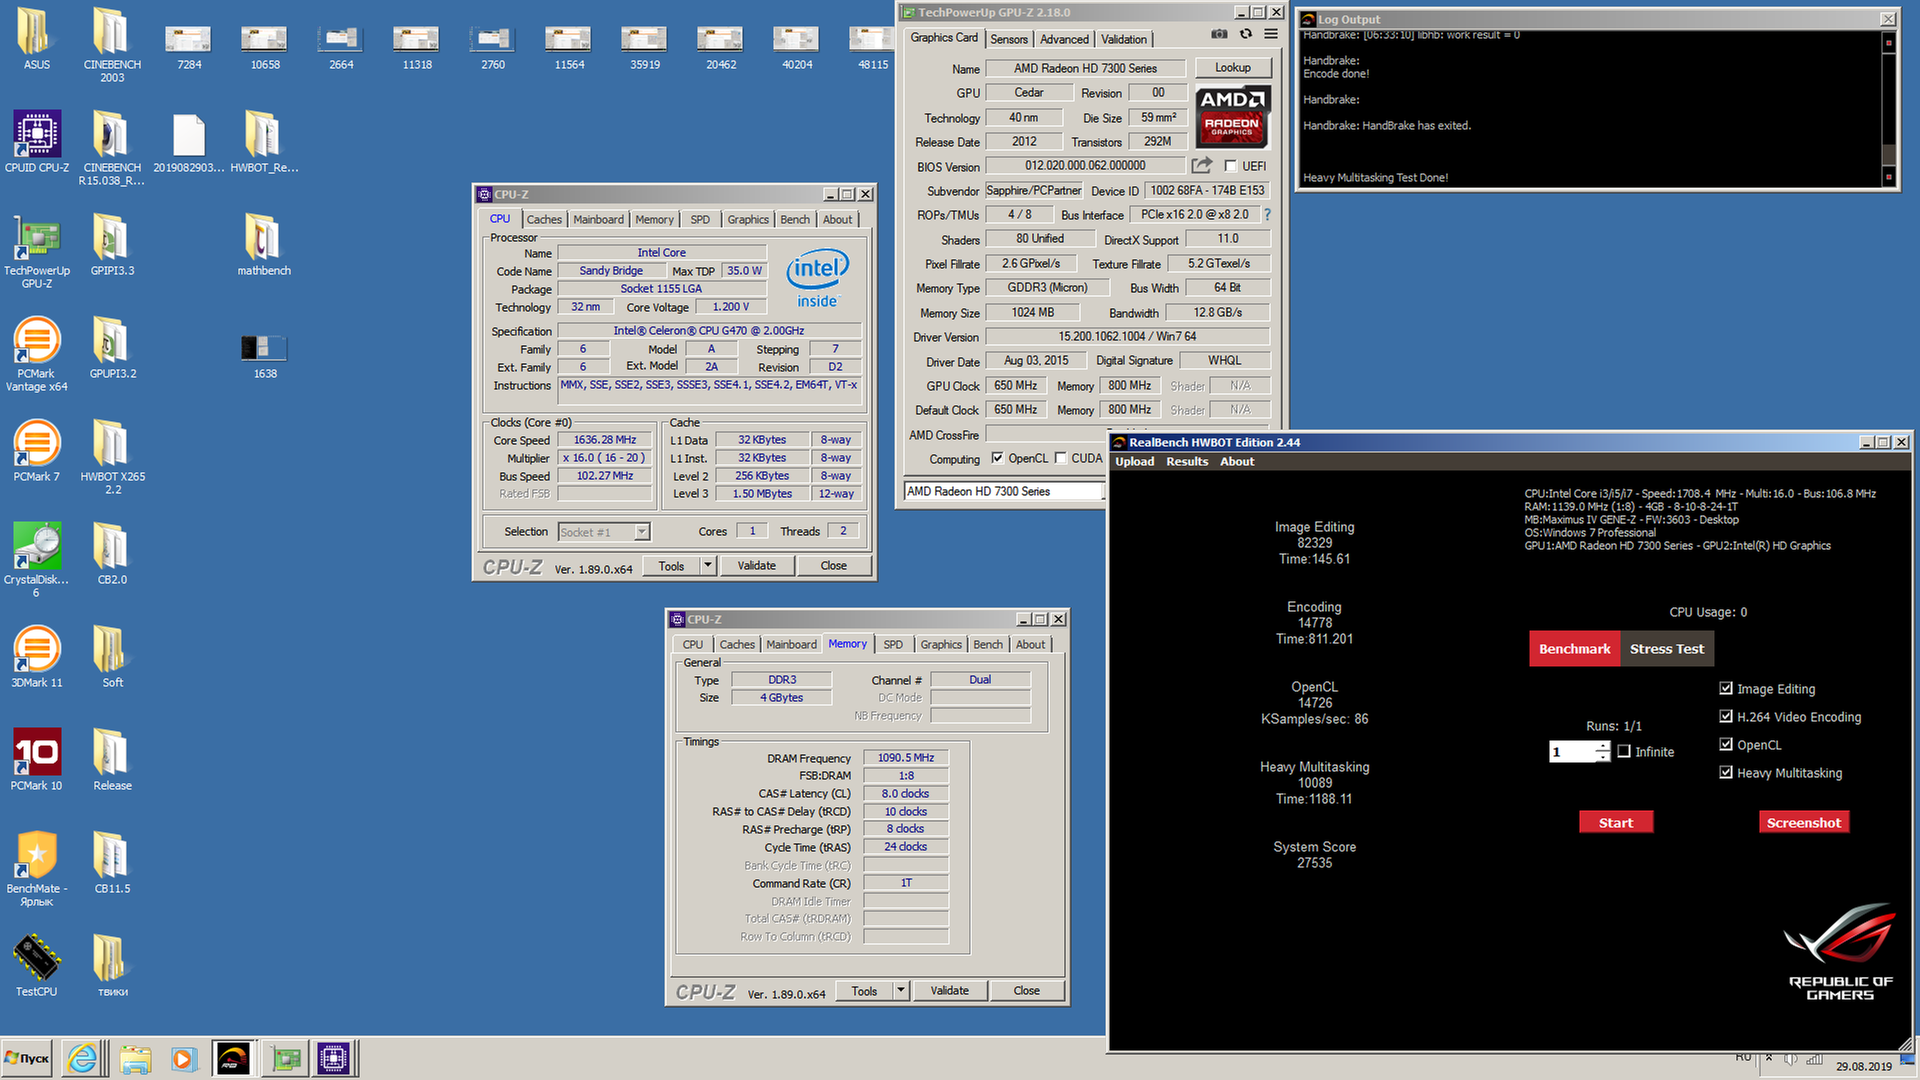Open the 7284 screenshot file
This screenshot has width=1920, height=1080.
pos(188,47)
